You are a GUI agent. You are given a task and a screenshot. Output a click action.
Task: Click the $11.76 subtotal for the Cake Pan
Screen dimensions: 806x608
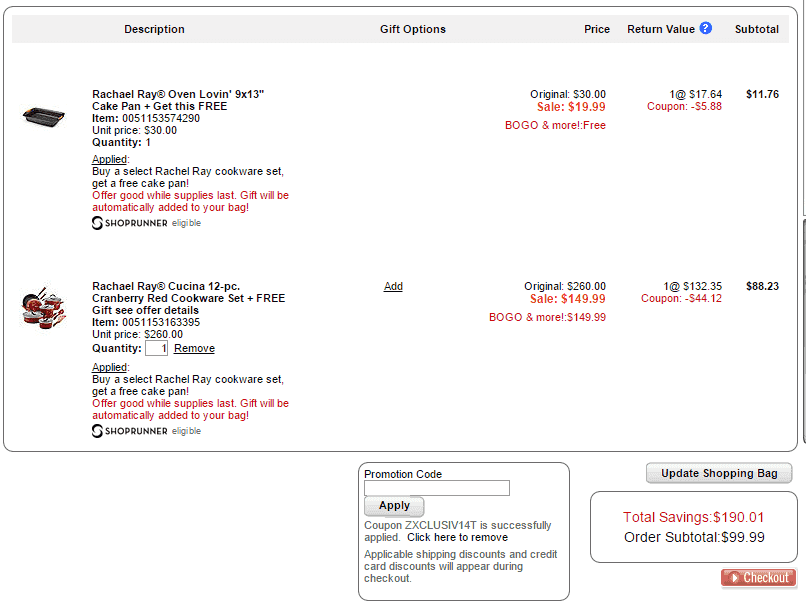(762, 94)
